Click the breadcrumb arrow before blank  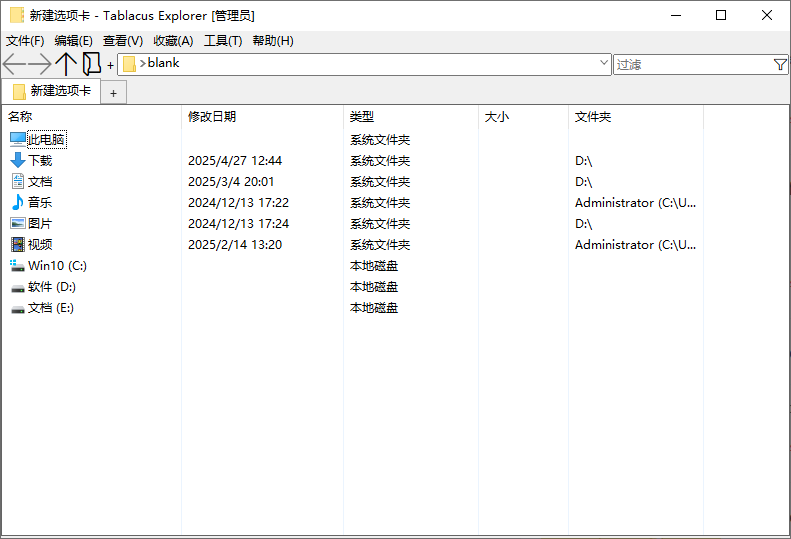click(143, 64)
